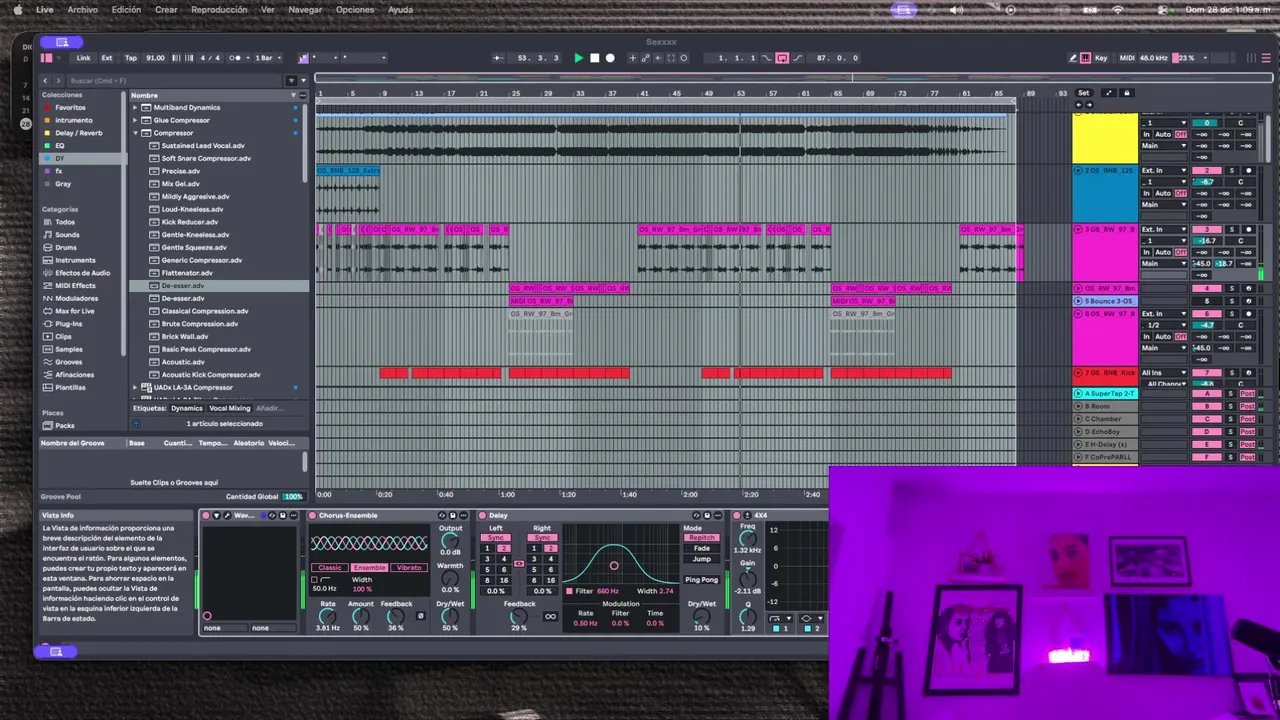Screen dimensions: 1280x720
Task: Click the 91.00 tempo field
Action: (155, 57)
